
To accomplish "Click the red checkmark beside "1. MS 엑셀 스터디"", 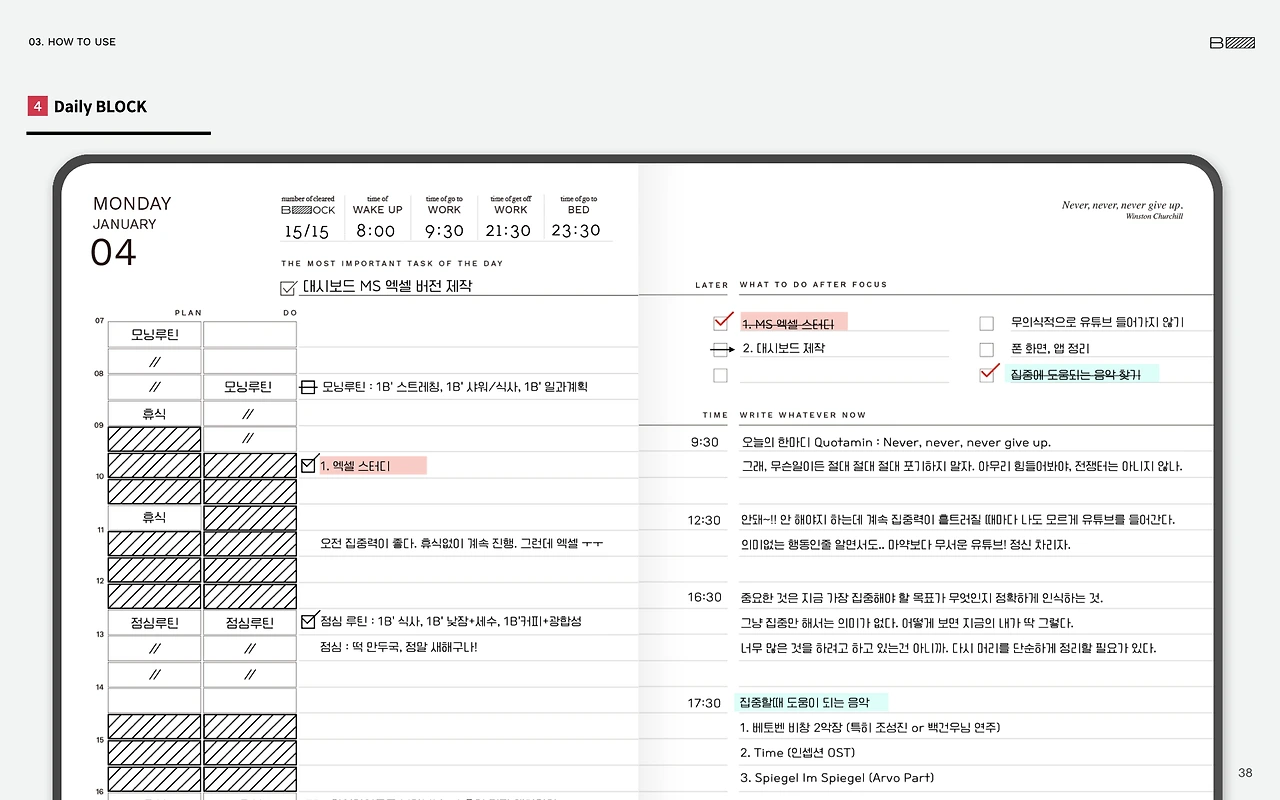I will point(722,321).
